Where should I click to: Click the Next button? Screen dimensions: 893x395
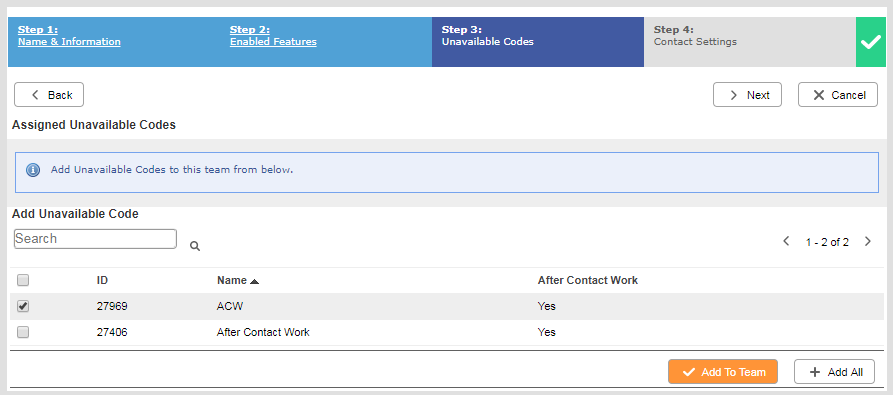coord(747,95)
